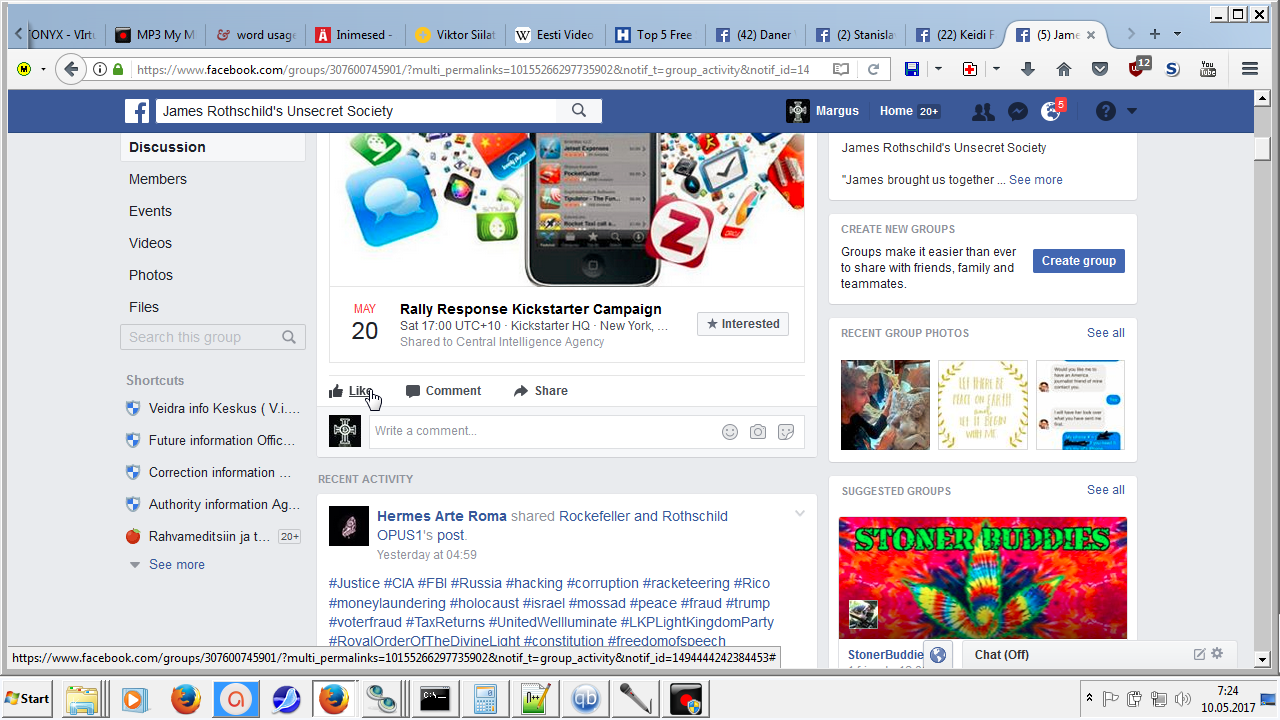Click the Create group button
This screenshot has width=1280, height=720.
click(1079, 261)
